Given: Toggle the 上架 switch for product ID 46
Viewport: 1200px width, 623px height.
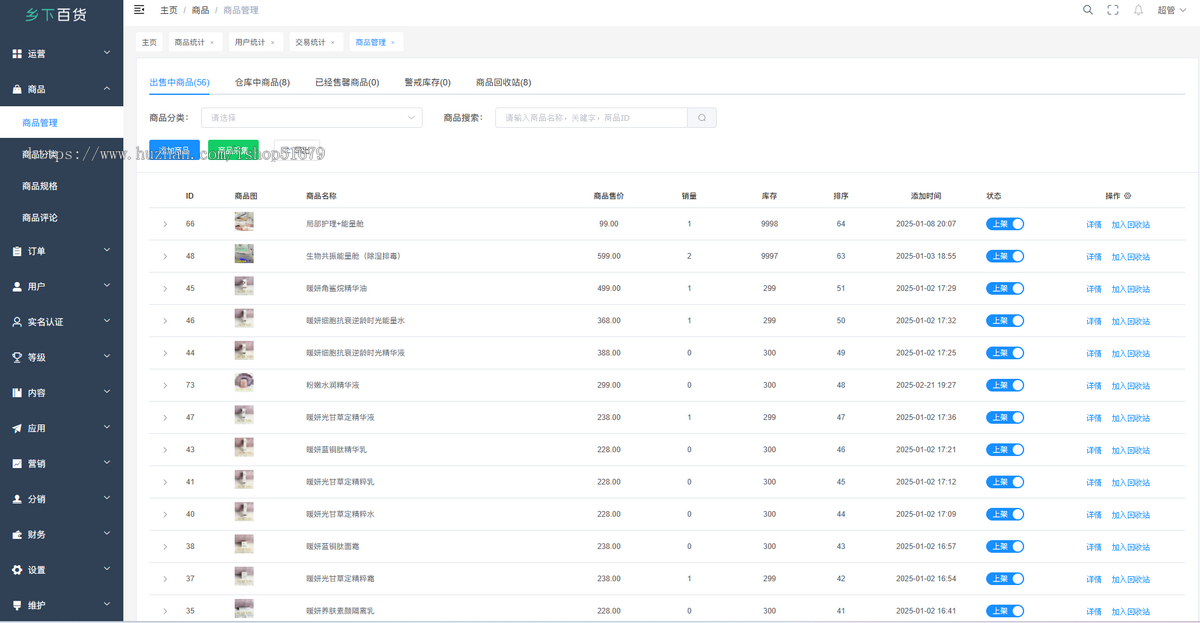Looking at the screenshot, I should (1005, 321).
